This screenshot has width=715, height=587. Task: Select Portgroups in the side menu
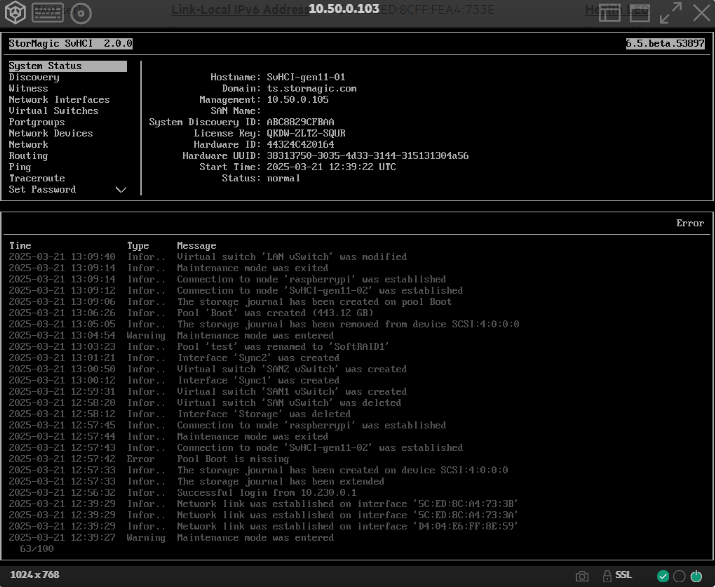36,122
